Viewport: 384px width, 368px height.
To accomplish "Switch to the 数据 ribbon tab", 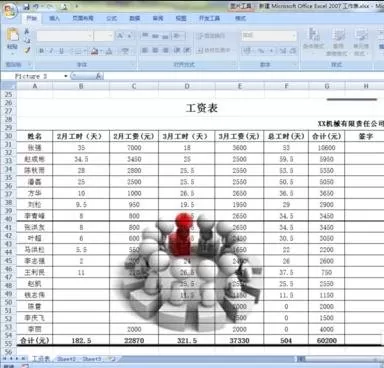I will [x=135, y=18].
